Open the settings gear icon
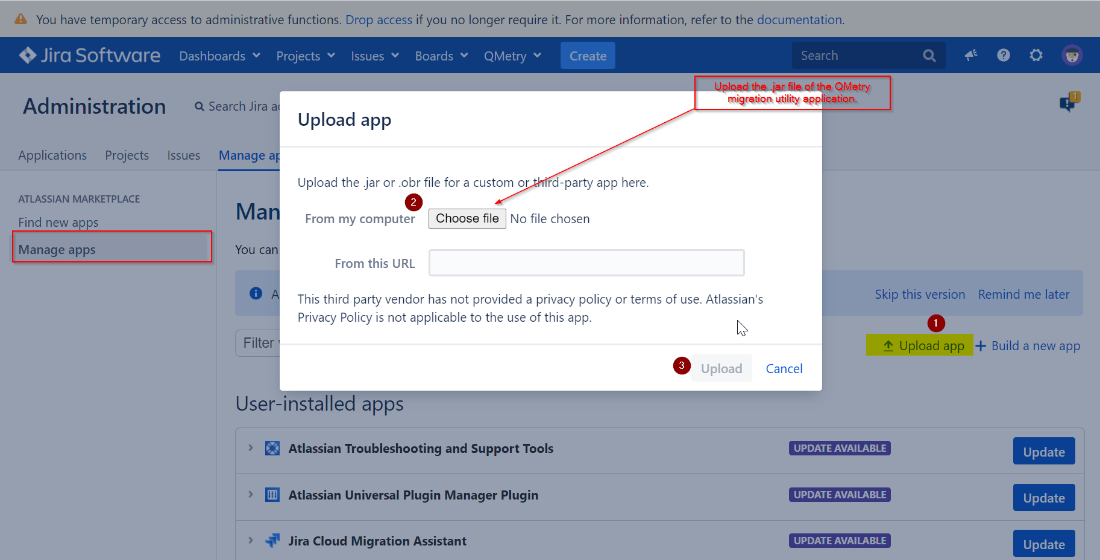 [1036, 55]
